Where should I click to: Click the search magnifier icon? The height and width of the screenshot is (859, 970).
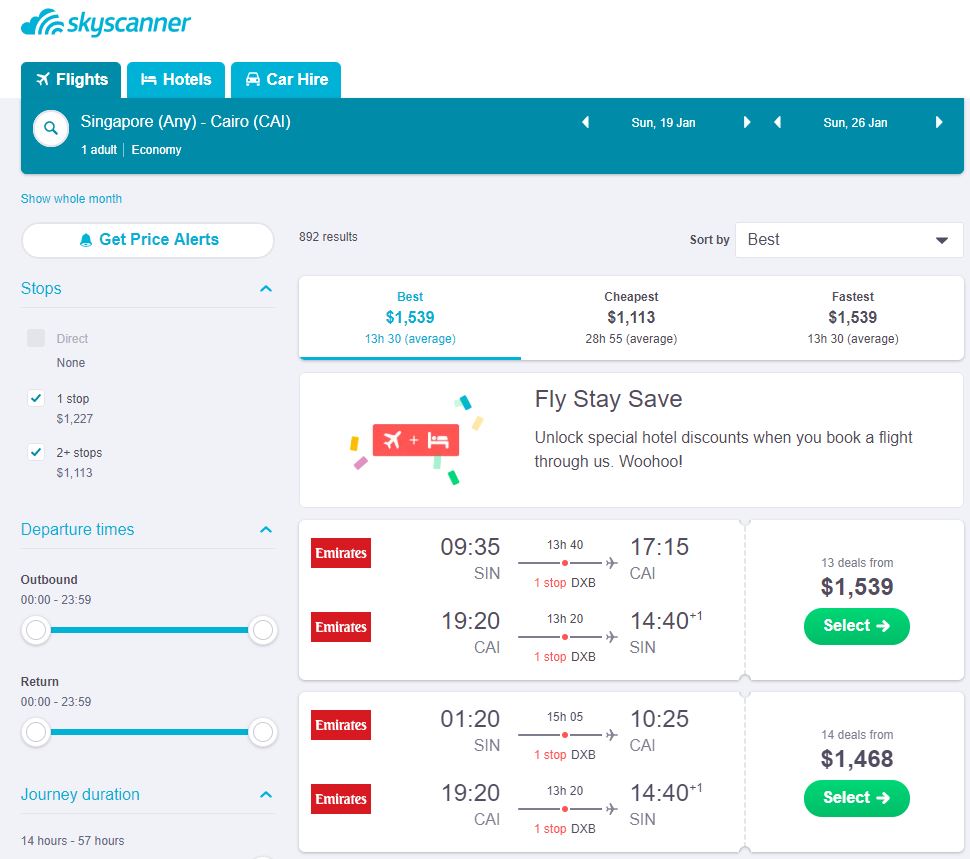[50, 129]
